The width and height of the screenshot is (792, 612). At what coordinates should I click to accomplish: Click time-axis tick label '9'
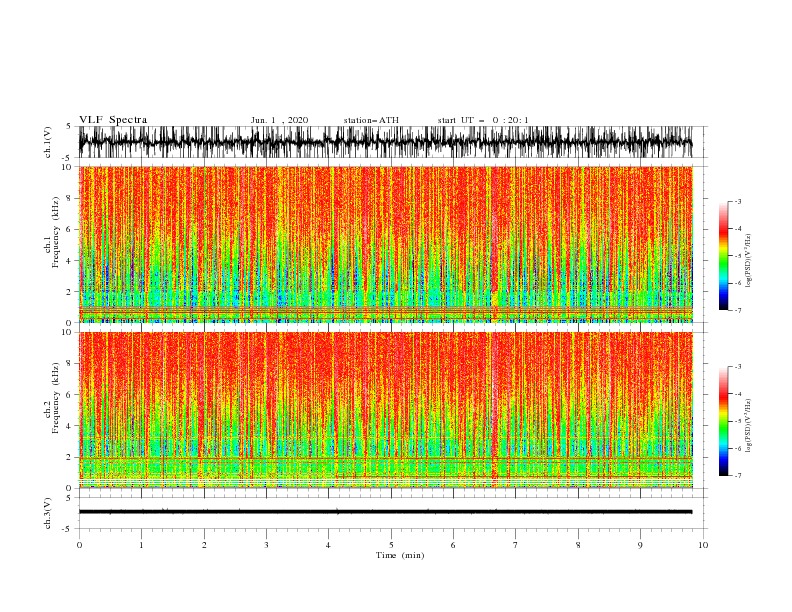coord(640,545)
